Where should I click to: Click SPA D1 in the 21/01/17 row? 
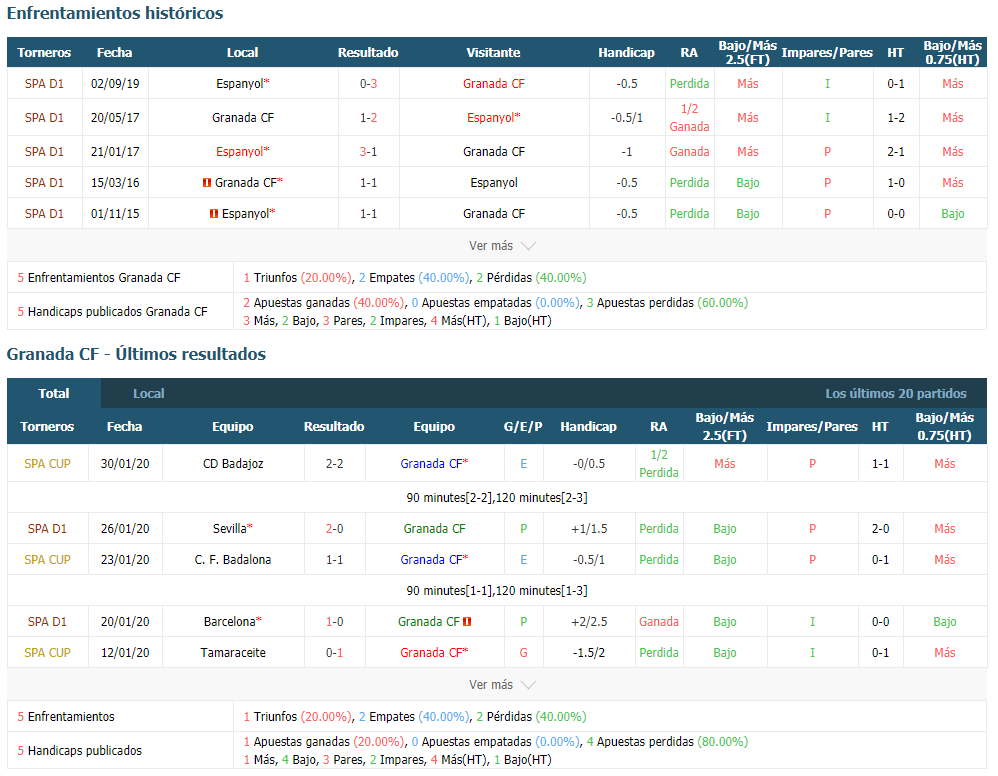coord(44,152)
